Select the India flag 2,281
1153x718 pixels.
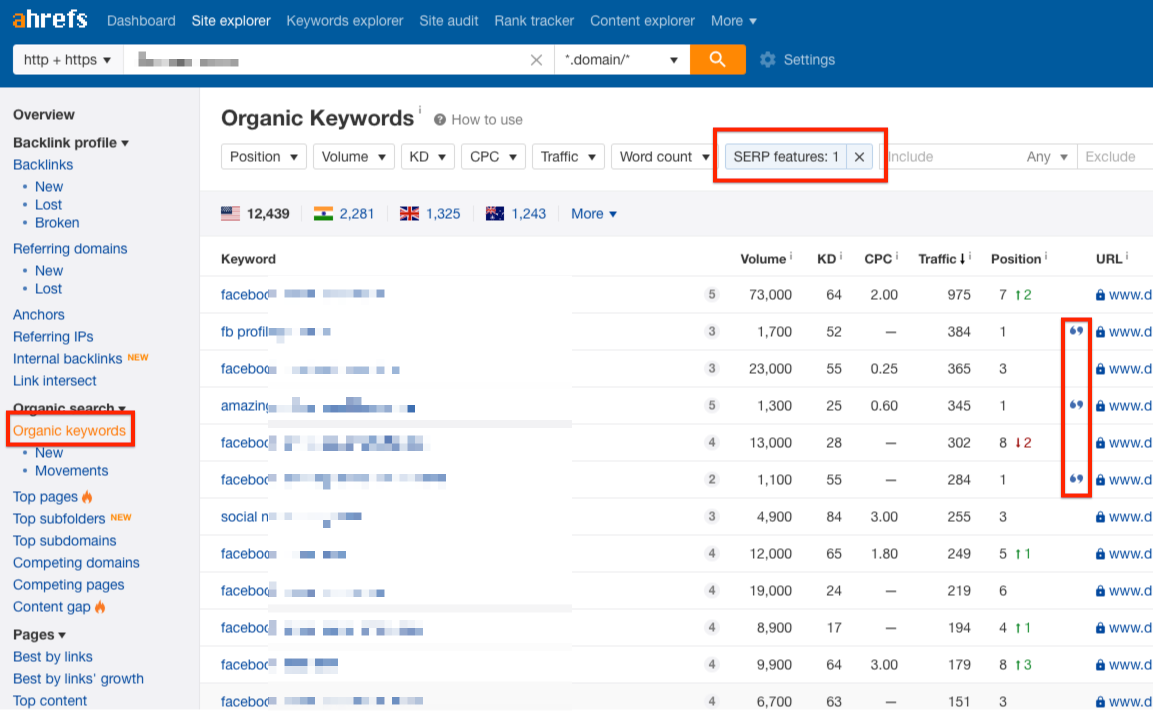pyautogui.click(x=343, y=214)
